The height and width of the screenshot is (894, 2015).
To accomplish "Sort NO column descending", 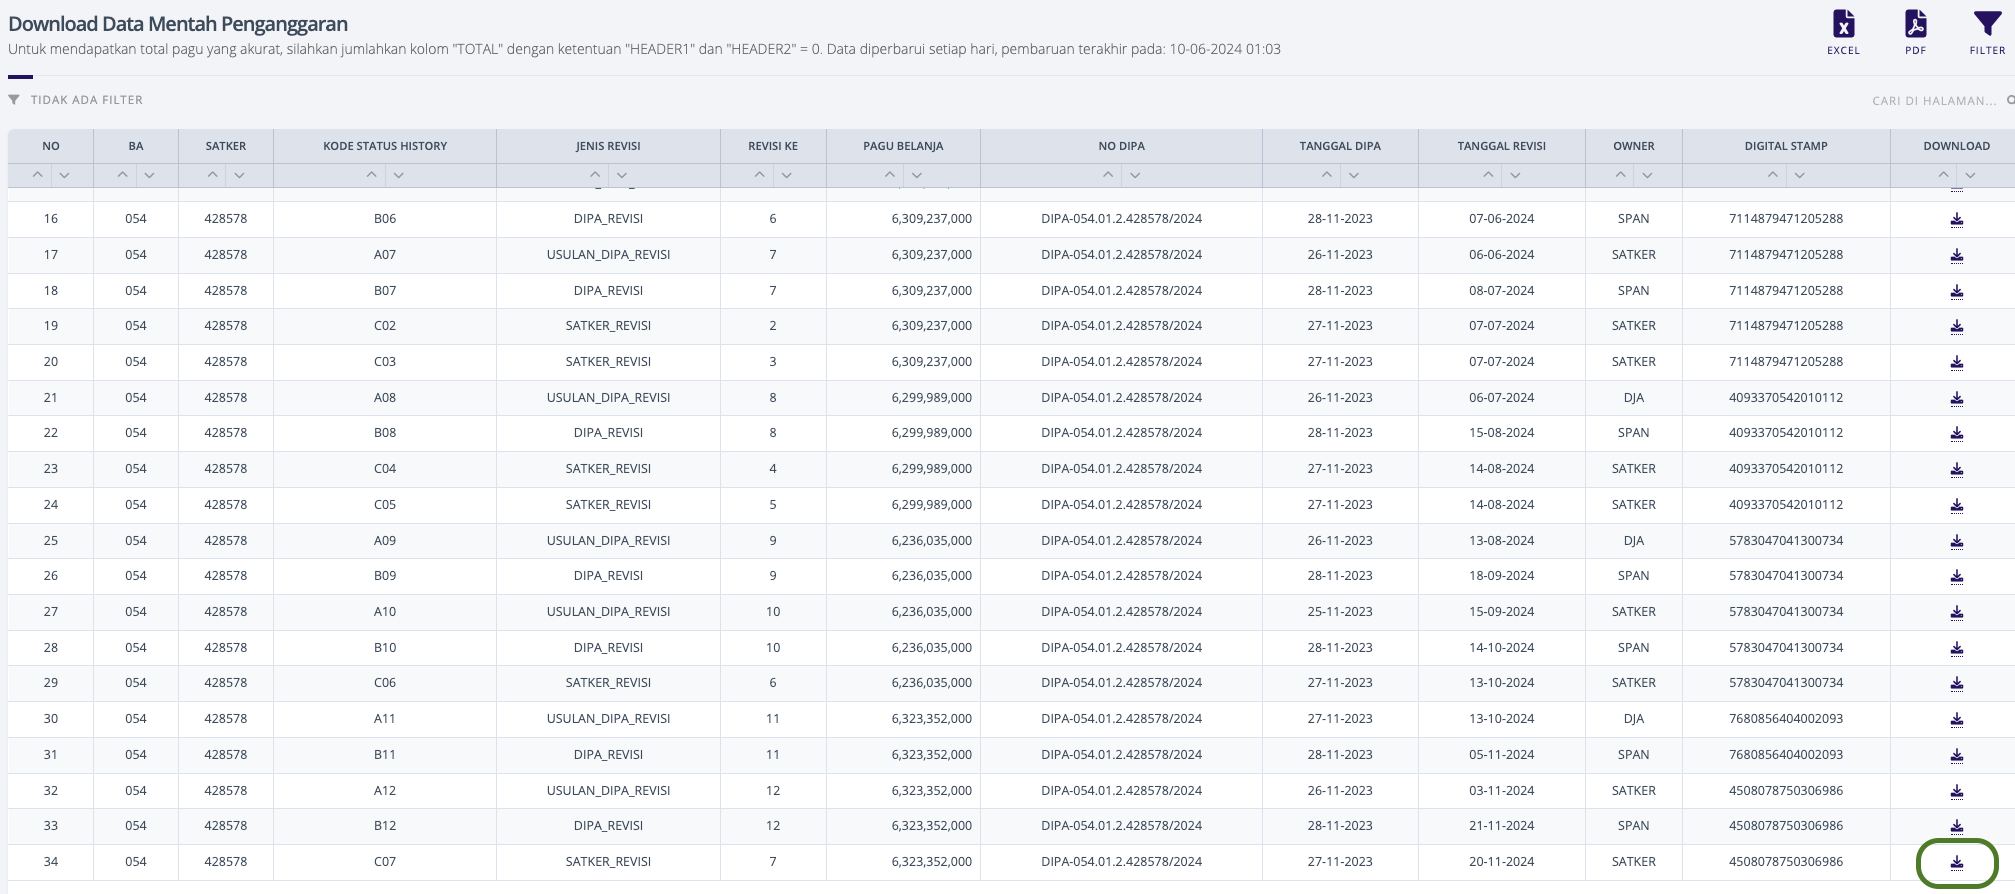I will pyautogui.click(x=64, y=175).
